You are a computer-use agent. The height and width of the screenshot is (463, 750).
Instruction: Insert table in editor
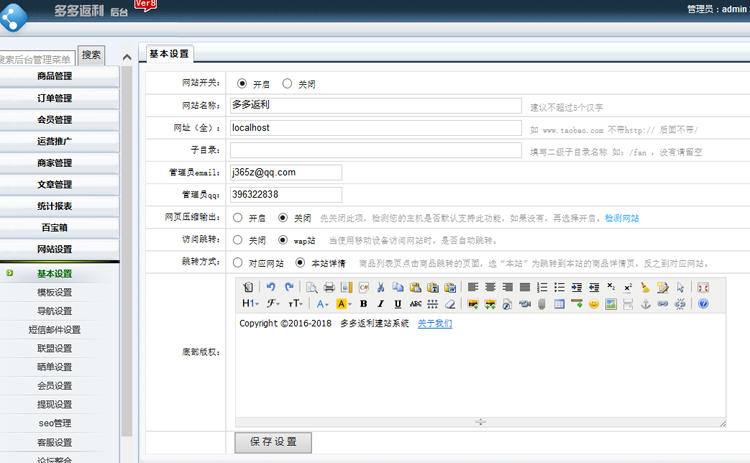point(559,304)
